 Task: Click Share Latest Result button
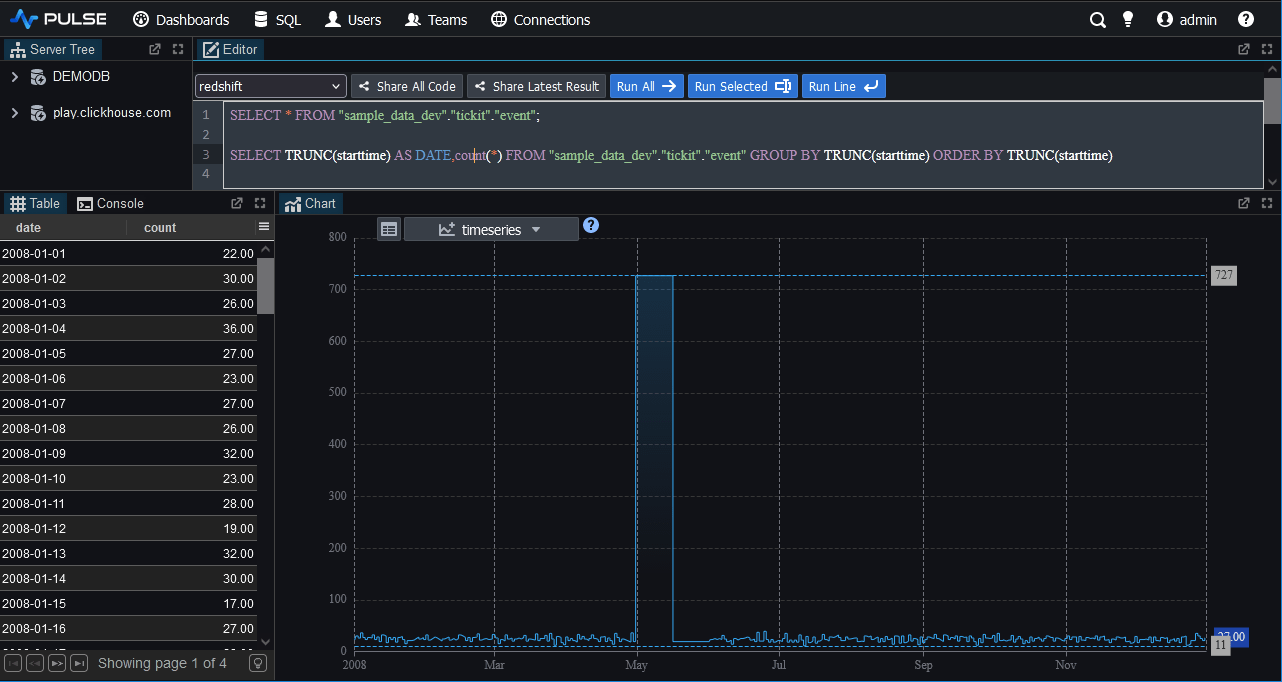click(536, 86)
